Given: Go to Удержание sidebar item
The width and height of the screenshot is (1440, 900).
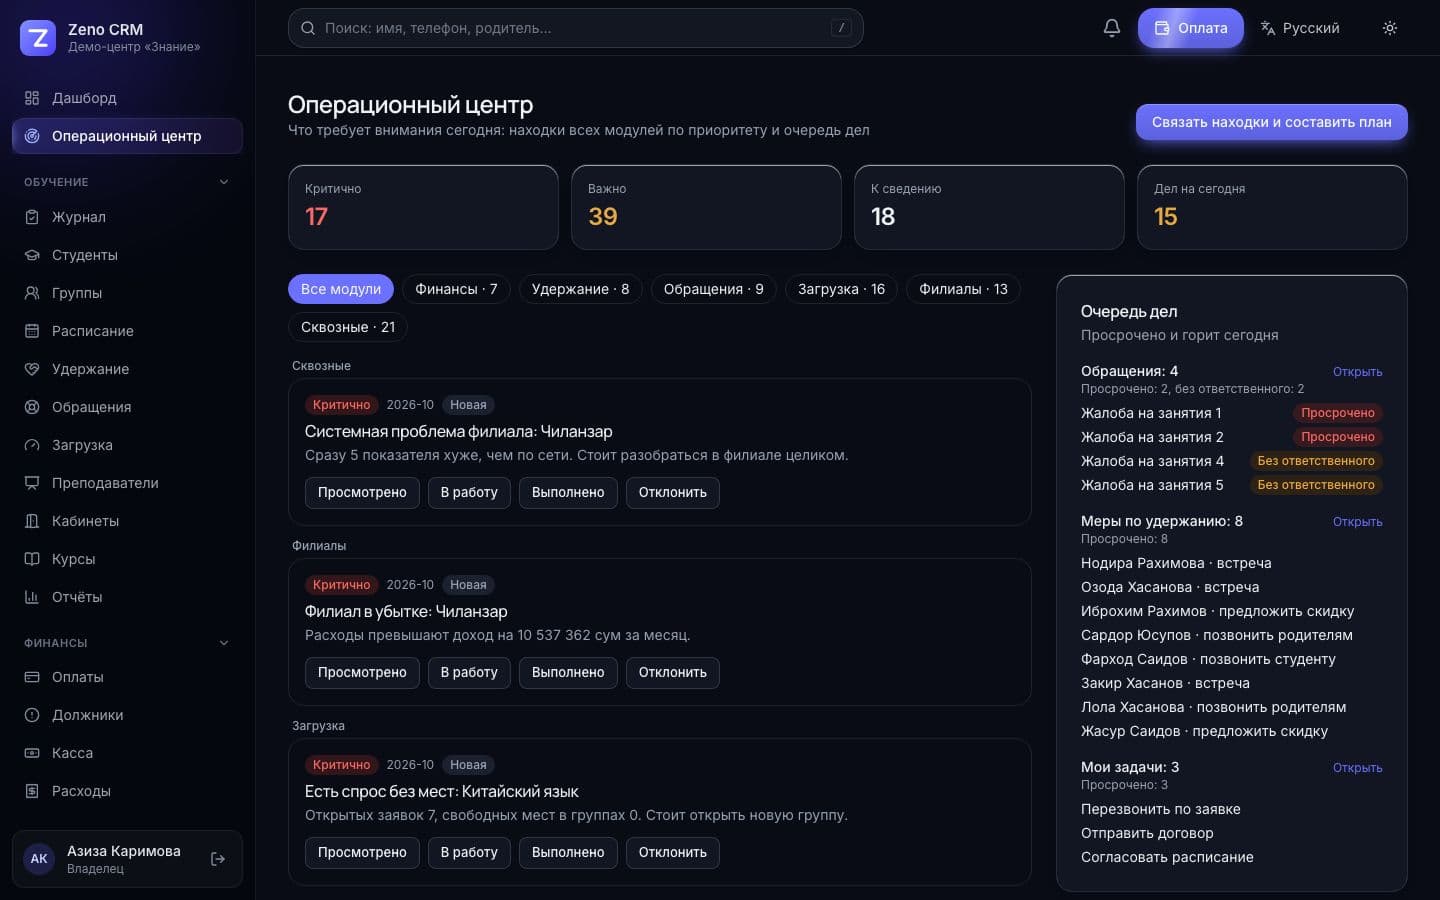Looking at the screenshot, I should 127,369.
